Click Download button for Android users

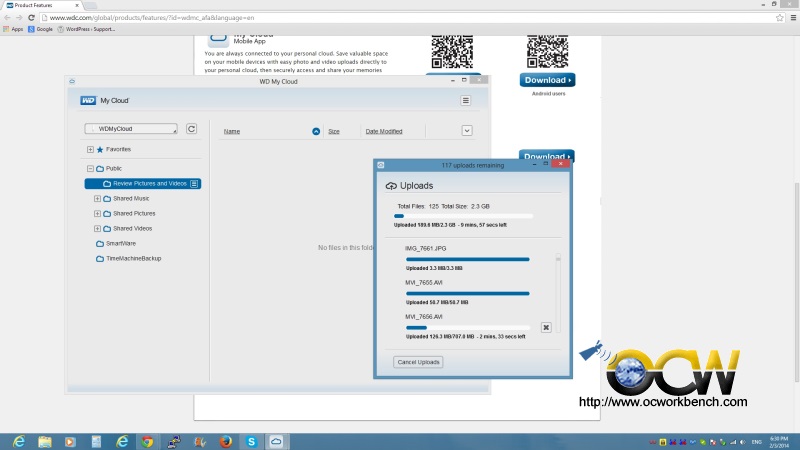click(x=547, y=80)
